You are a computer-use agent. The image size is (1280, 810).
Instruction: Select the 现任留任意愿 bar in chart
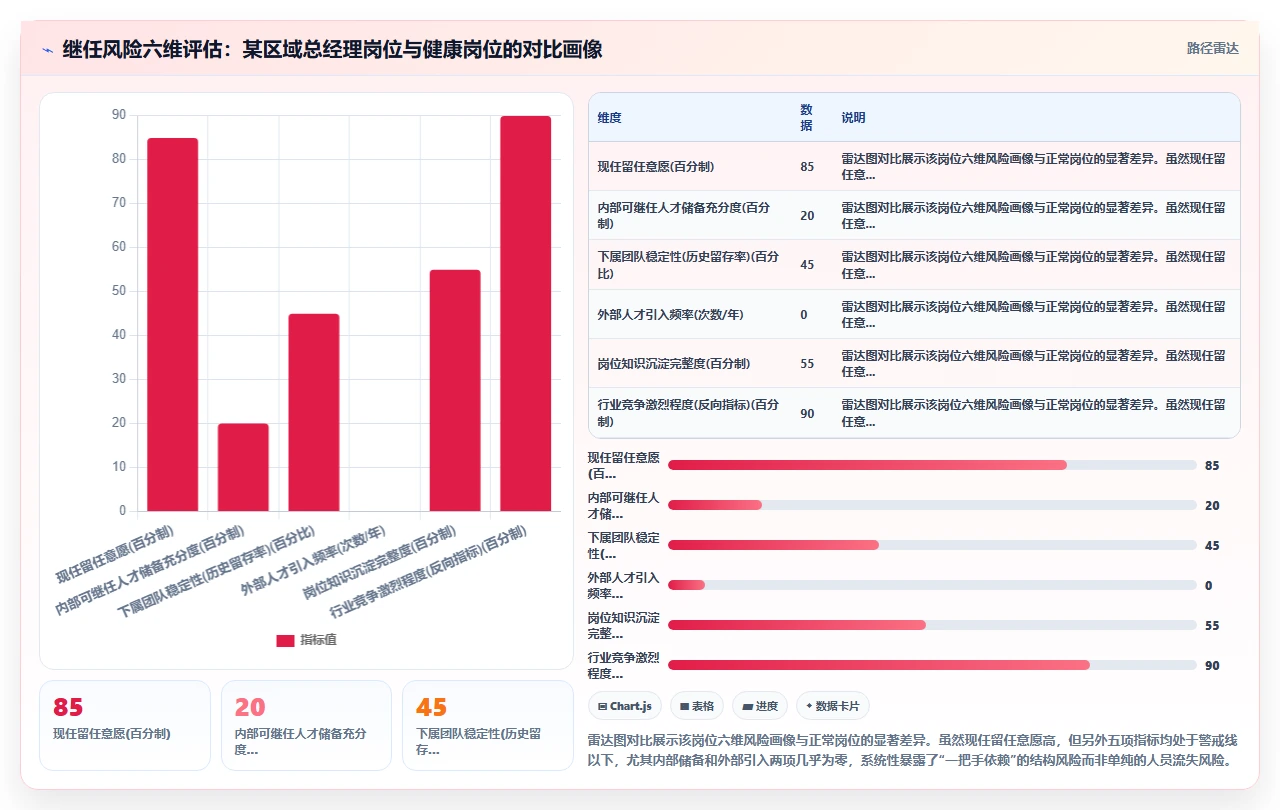click(173, 325)
